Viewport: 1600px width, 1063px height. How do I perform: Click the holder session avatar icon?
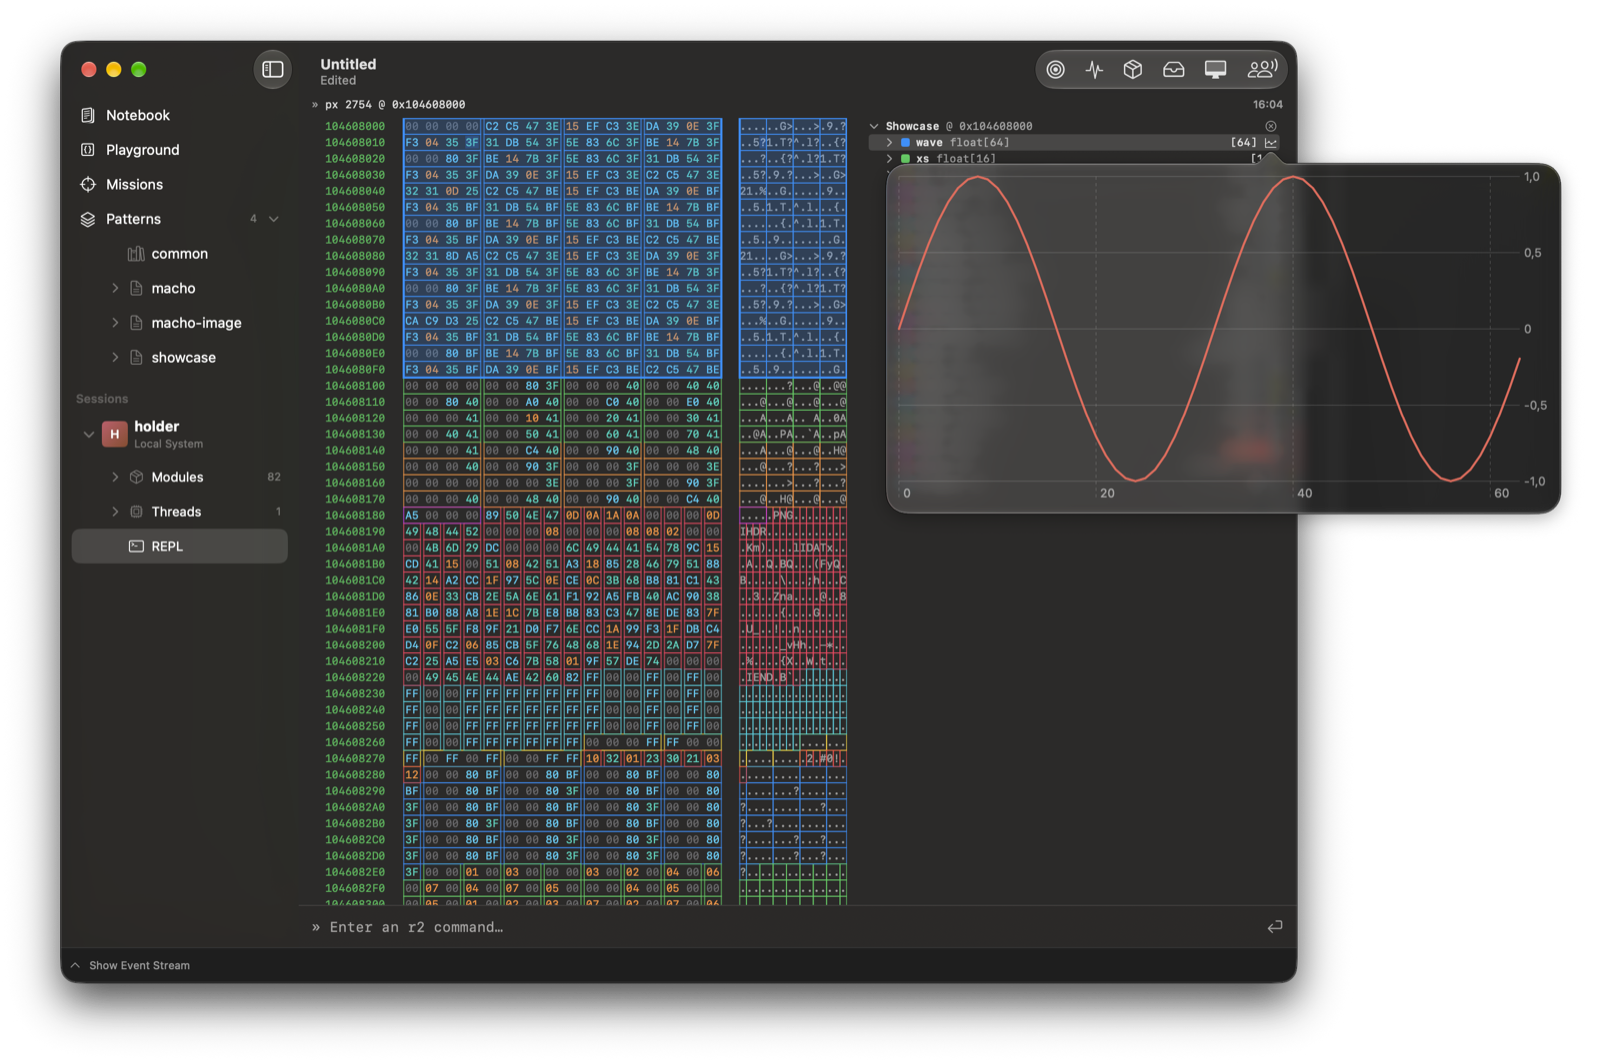click(114, 434)
